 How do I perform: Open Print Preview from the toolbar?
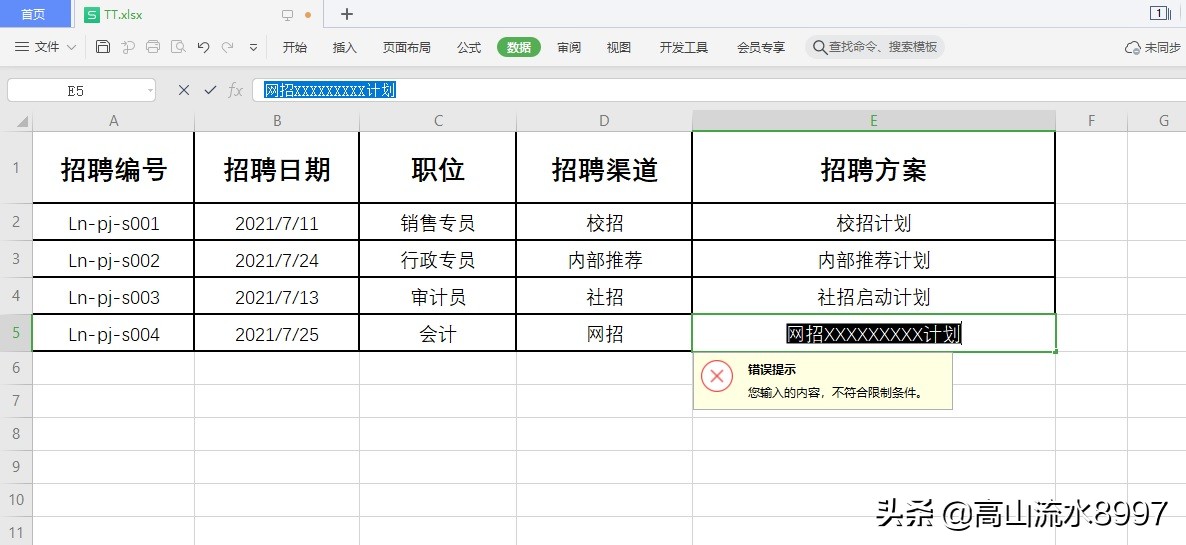178,47
